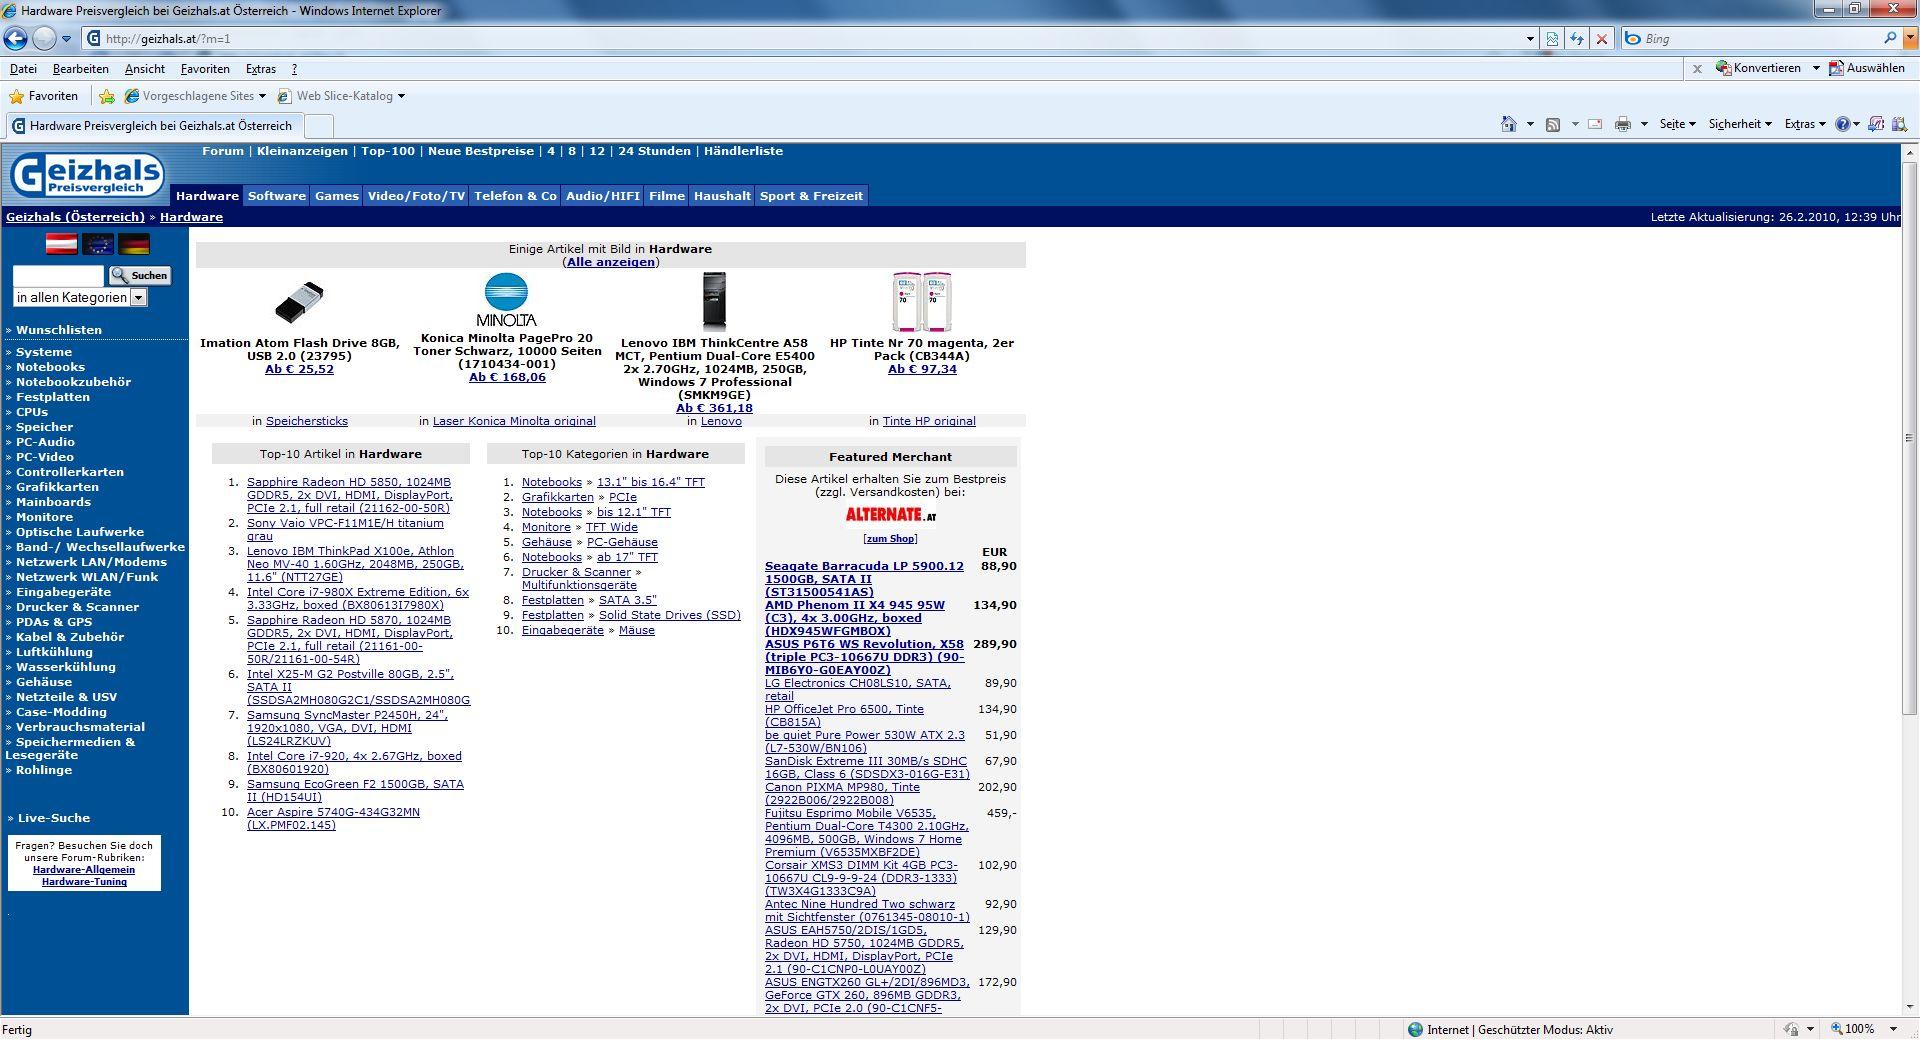1920x1040 pixels.
Task: Click the Geizhals Preisvergleich logo
Action: (87, 175)
